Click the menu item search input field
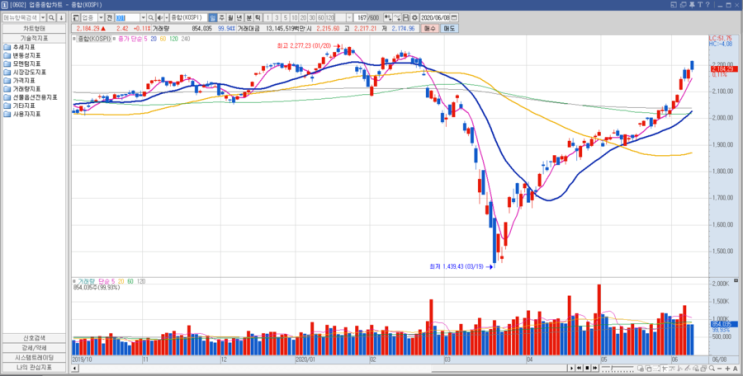The width and height of the screenshot is (743, 376). pyautogui.click(x=21, y=18)
